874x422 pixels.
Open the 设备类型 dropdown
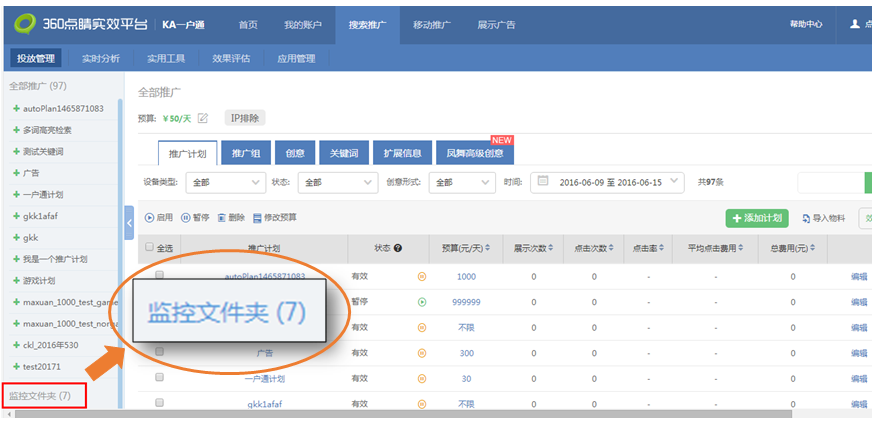[x=224, y=183]
